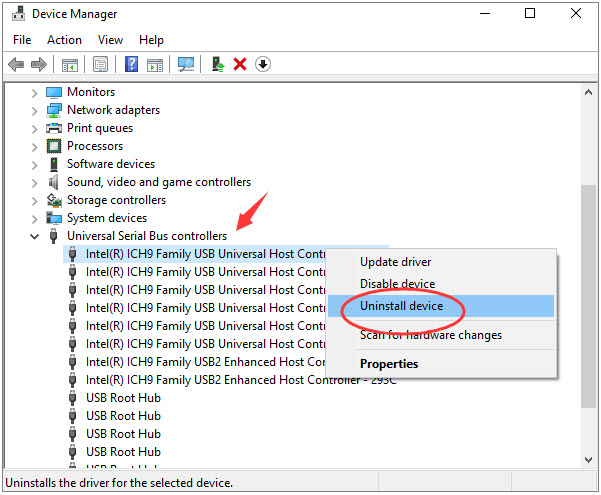Select Sound, video and game controllers label

tap(159, 182)
